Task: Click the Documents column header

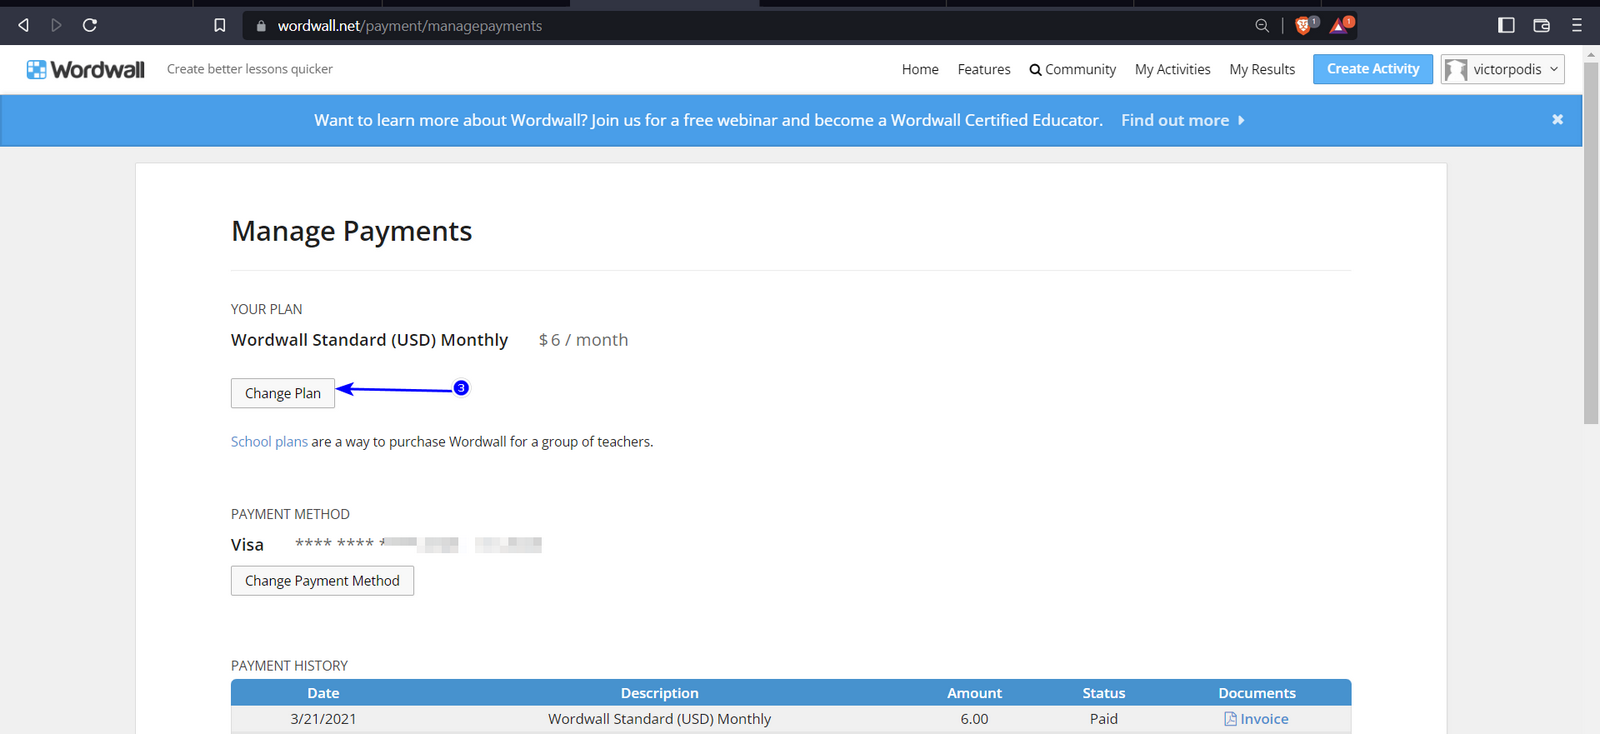Action: 1257,693
